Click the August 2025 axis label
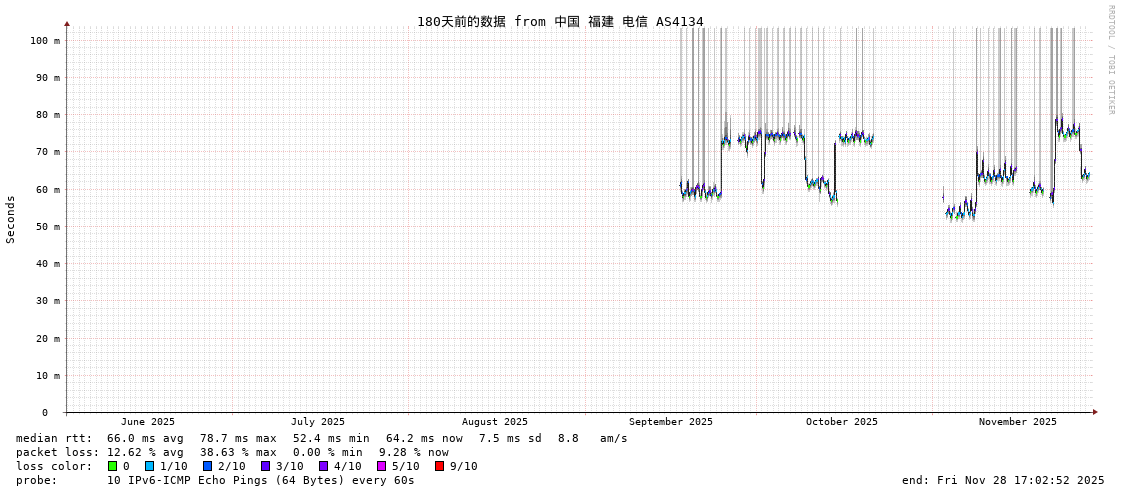The image size is (1121, 494). pos(494,422)
